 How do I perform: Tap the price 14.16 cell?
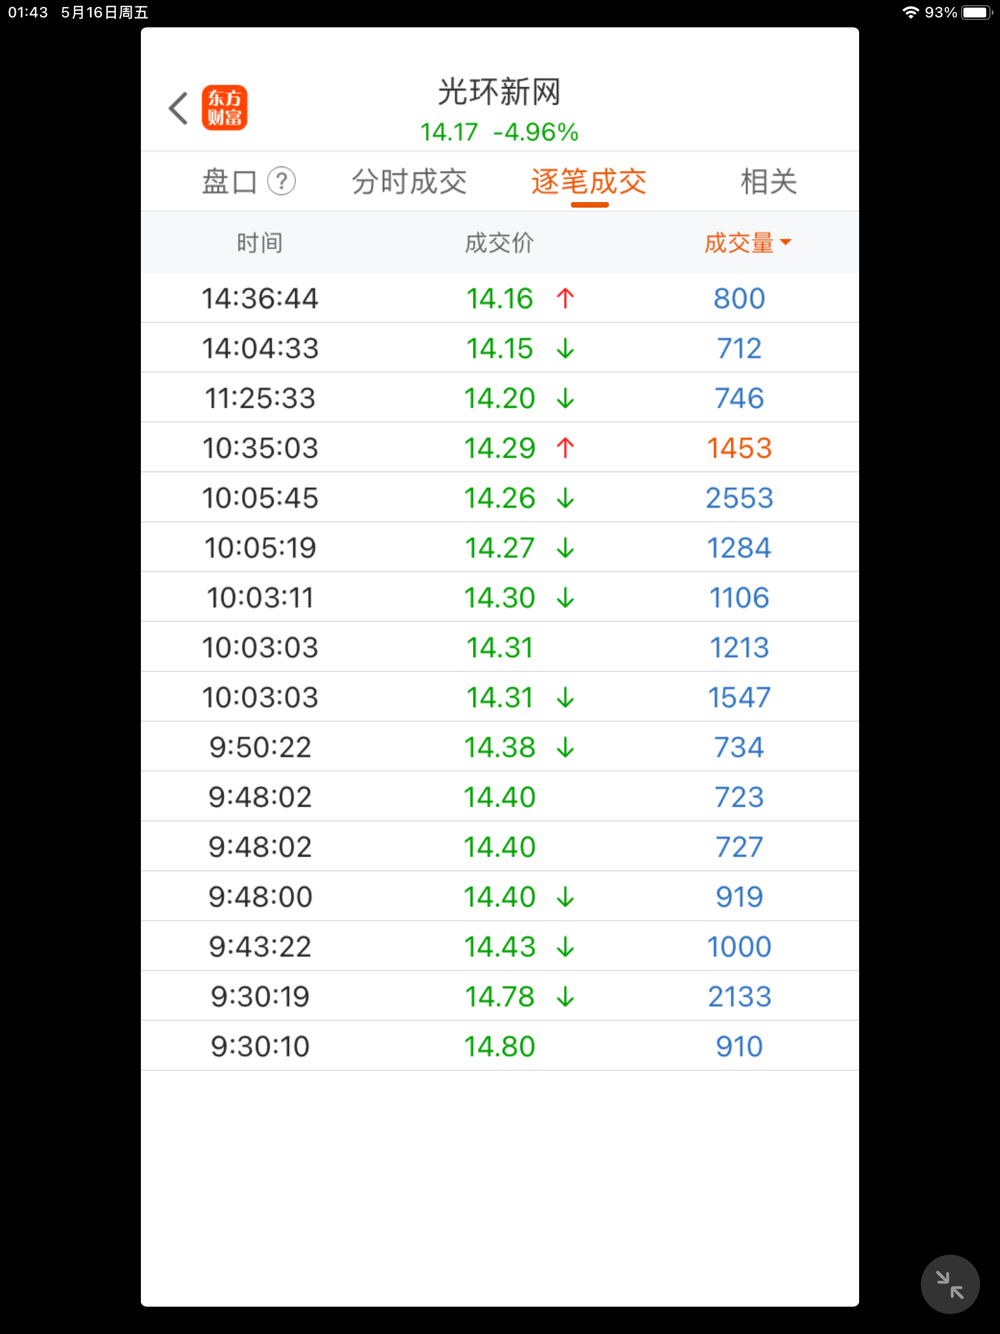pos(500,298)
